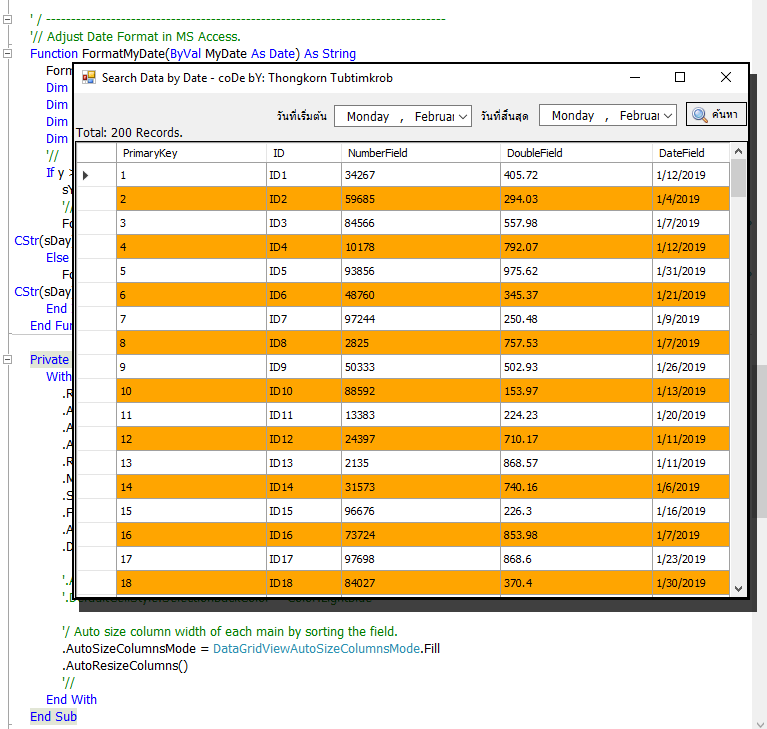
Task: Click DoubleField value 345.37
Action: [576, 295]
